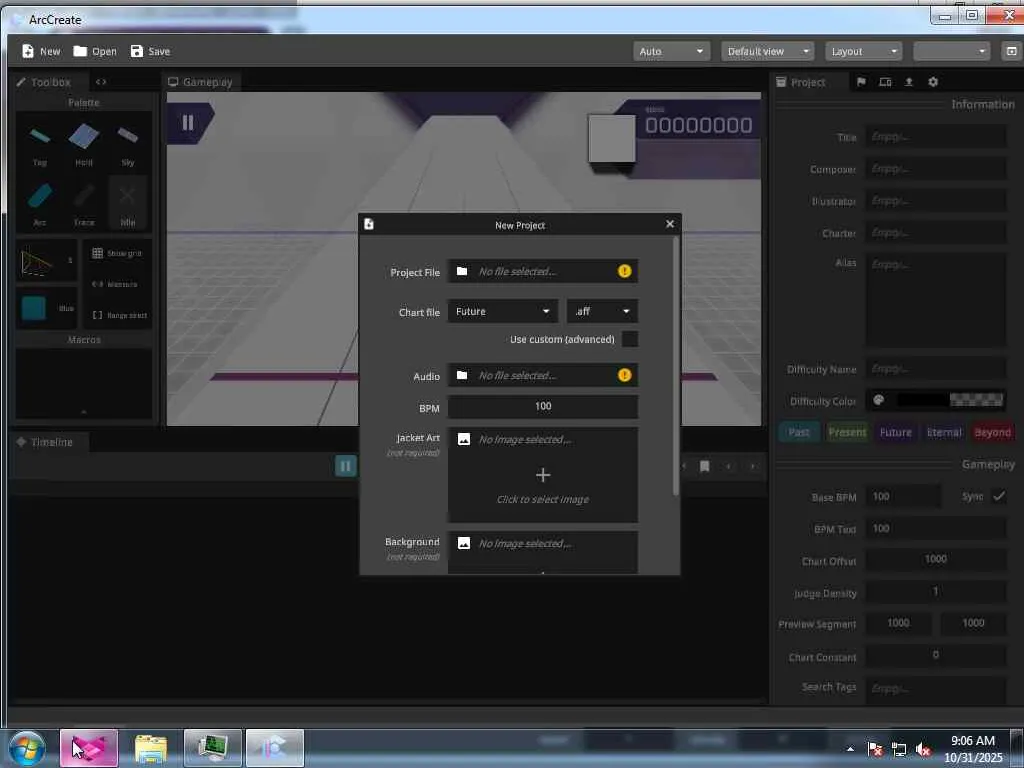The height and width of the screenshot is (768, 1024).
Task: Click the Chart Offset field showing 1000
Action: tap(936, 560)
